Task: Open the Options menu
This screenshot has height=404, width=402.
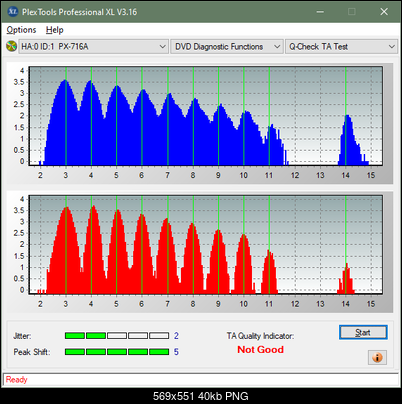Action: click(21, 30)
